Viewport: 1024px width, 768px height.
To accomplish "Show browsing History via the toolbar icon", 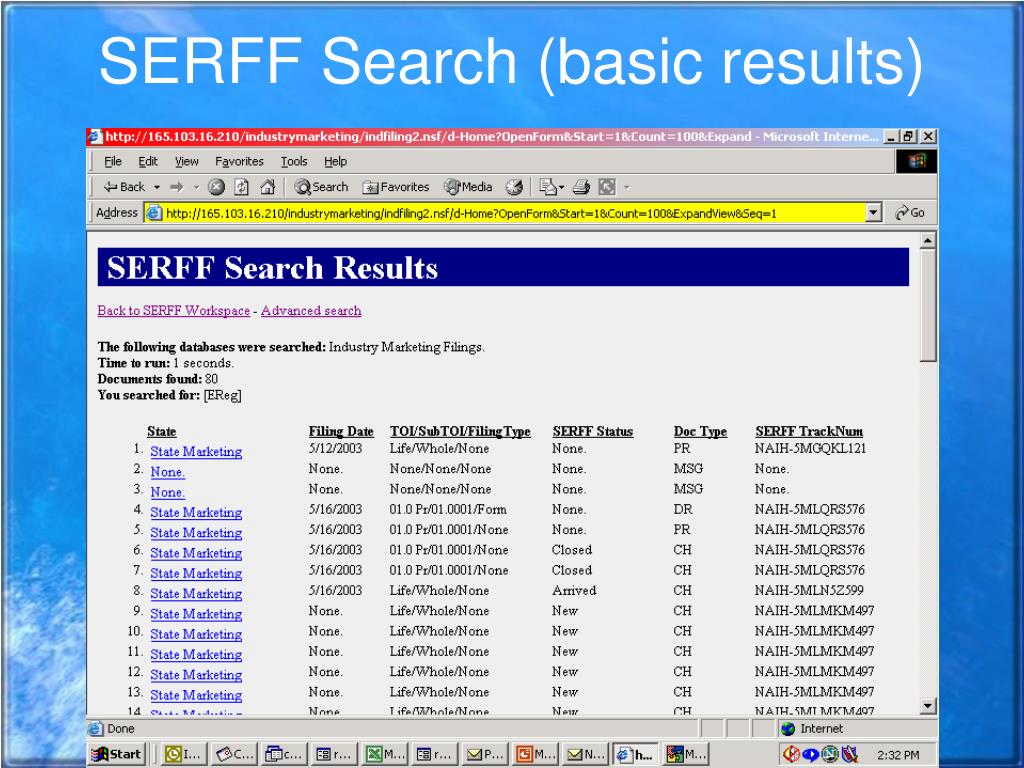I will (515, 187).
